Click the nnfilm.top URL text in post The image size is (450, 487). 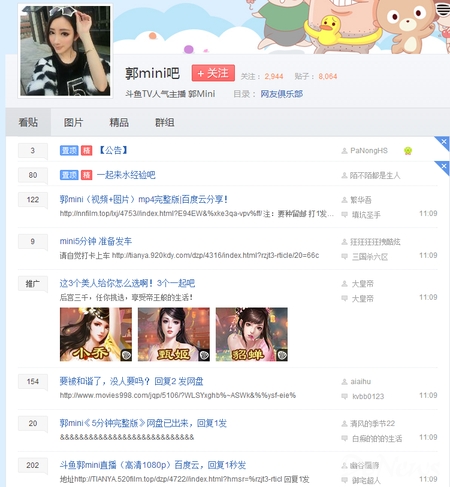tap(161, 213)
